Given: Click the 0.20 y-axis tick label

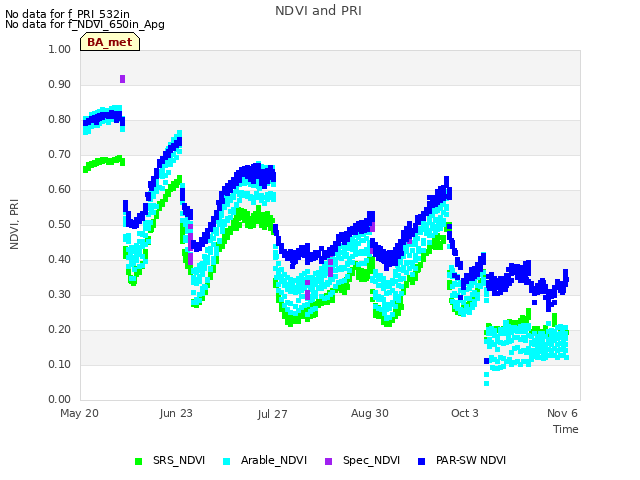Looking at the screenshot, I should [60, 329].
